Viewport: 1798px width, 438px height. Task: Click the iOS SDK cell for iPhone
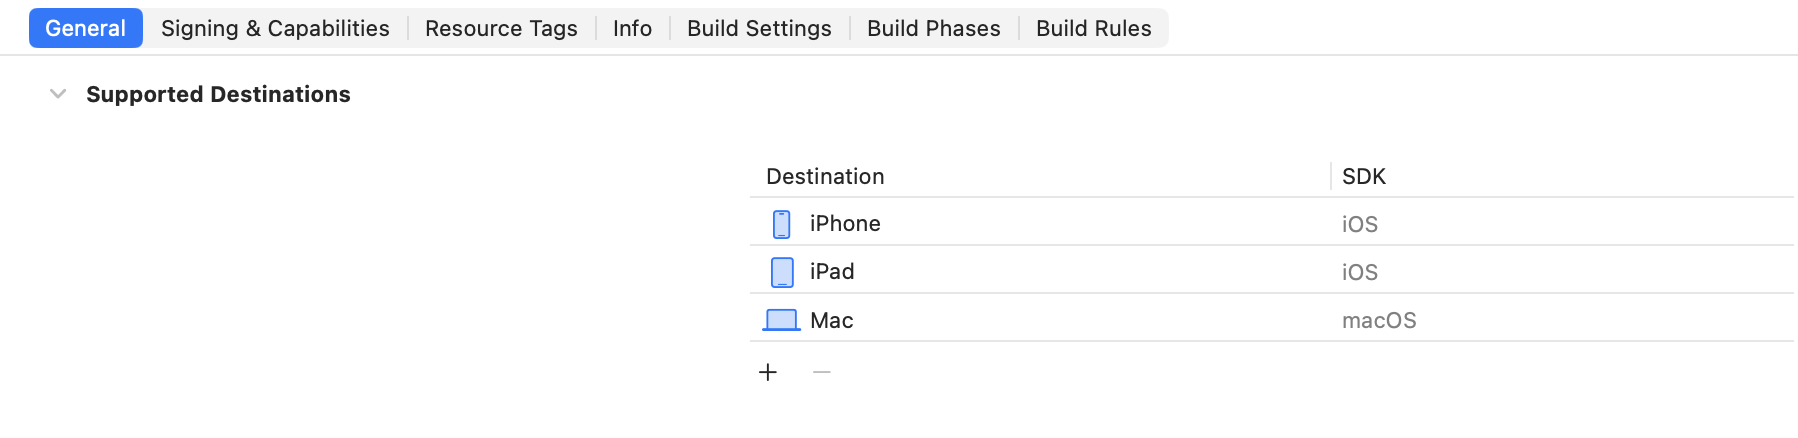pyautogui.click(x=1359, y=225)
